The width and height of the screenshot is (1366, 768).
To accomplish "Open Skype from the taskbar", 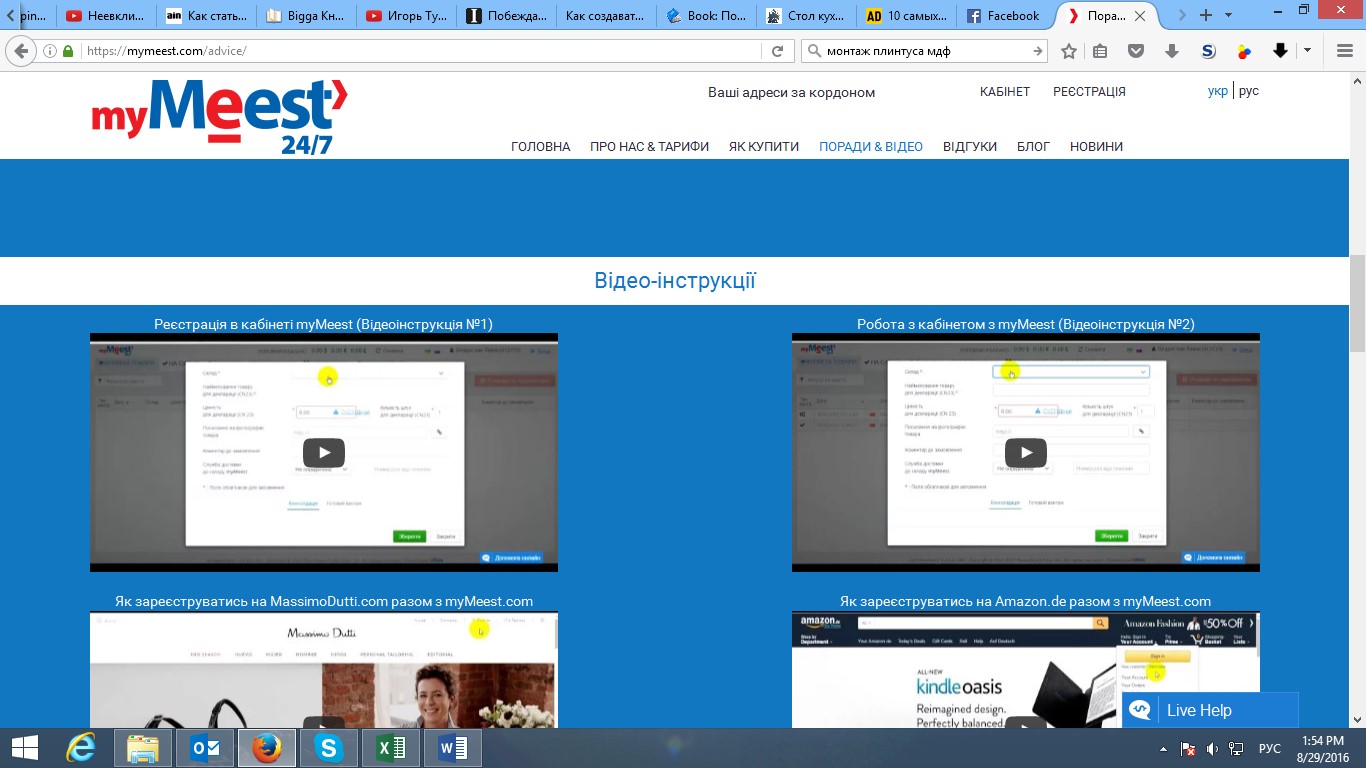I will pos(328,748).
